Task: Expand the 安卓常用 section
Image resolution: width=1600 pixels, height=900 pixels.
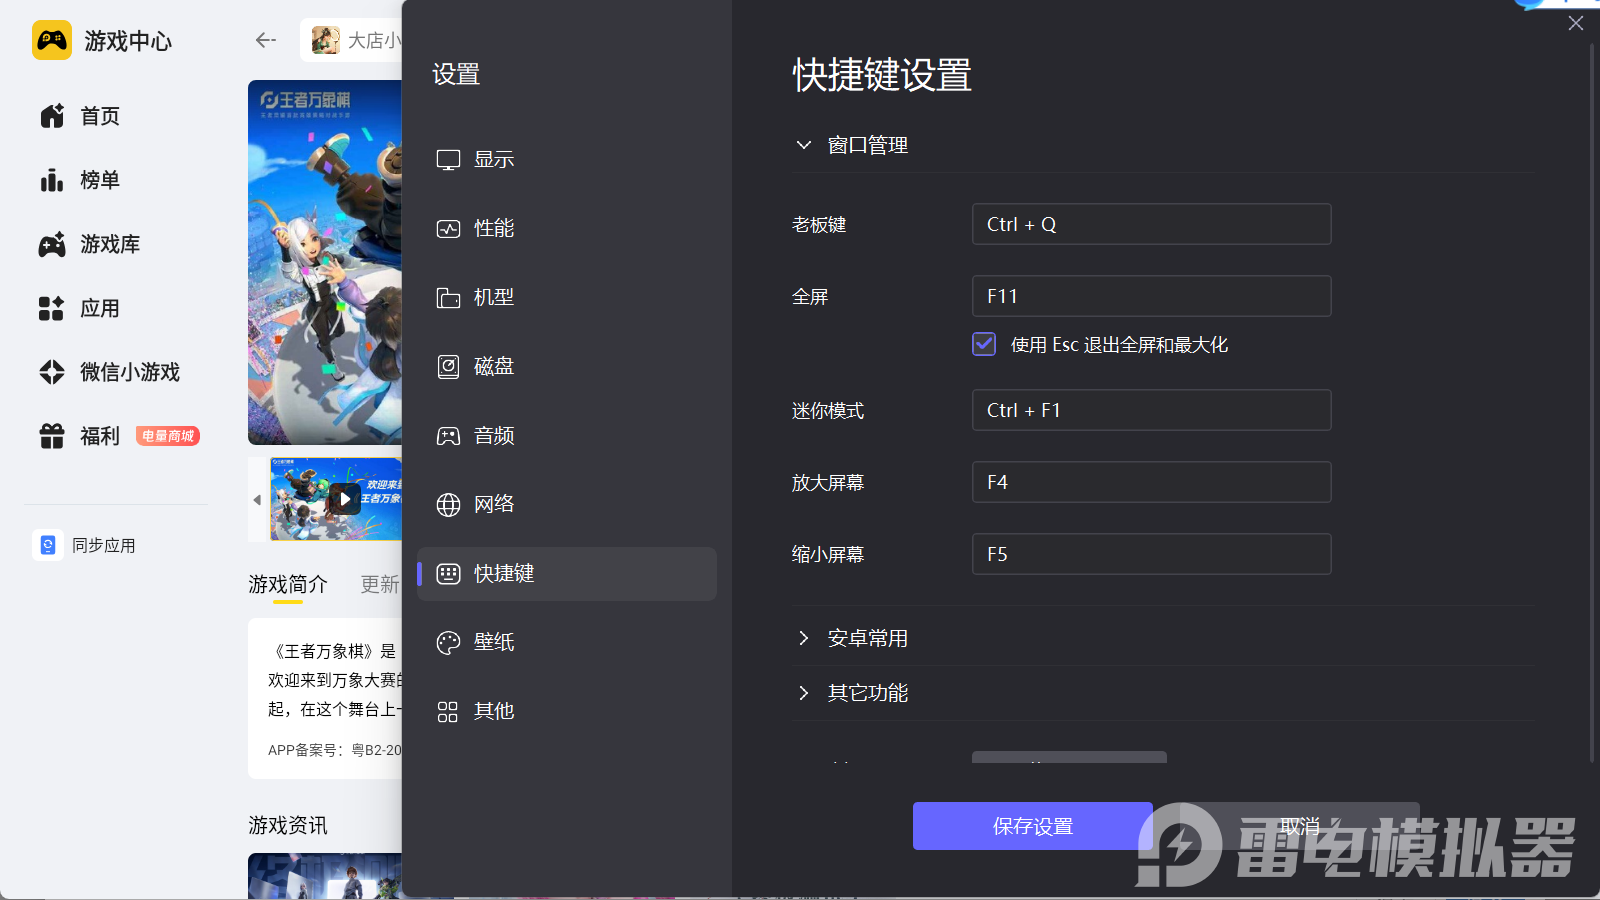Action: click(803, 638)
